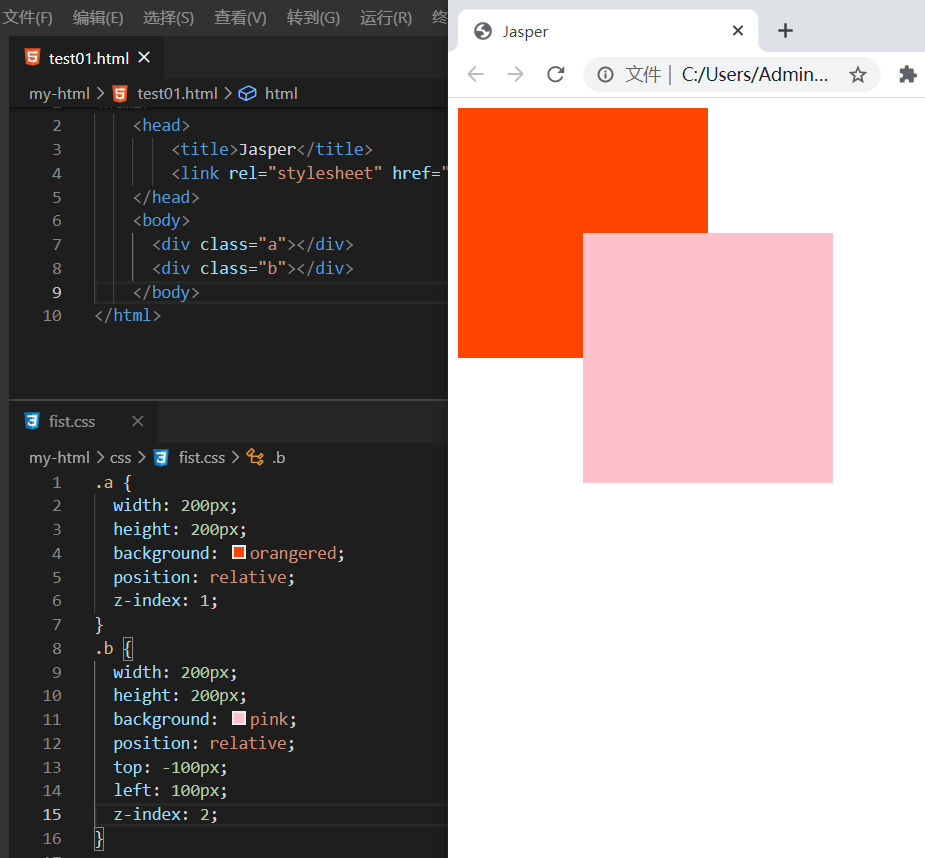Click line number 9 in test01.html gutter
The width and height of the screenshot is (925, 858).
[57, 292]
